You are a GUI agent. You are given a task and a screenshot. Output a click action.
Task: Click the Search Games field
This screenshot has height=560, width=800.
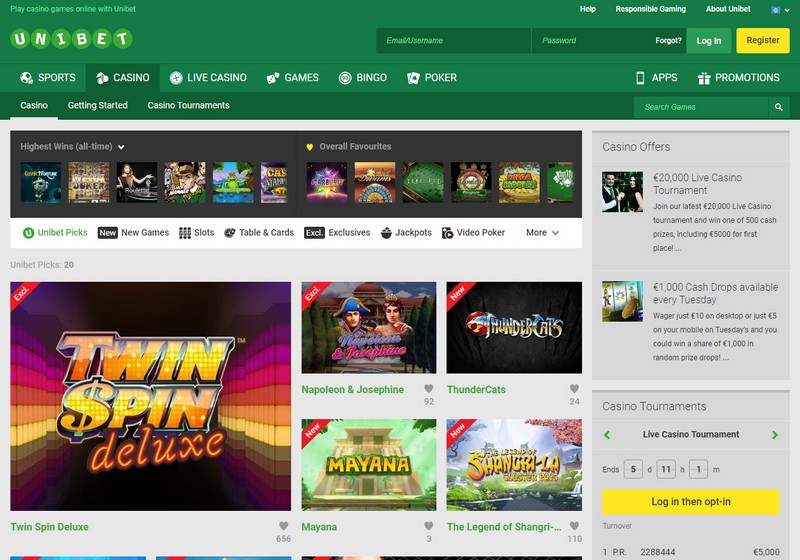click(701, 107)
